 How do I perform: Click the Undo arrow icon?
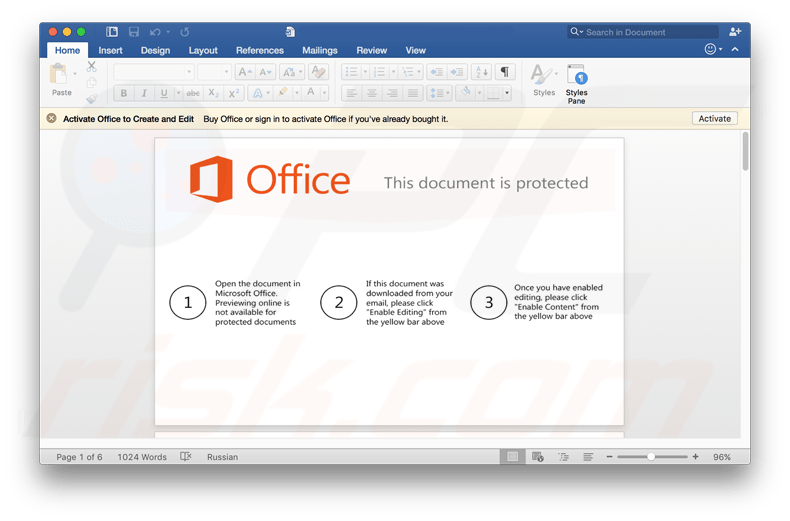click(155, 32)
